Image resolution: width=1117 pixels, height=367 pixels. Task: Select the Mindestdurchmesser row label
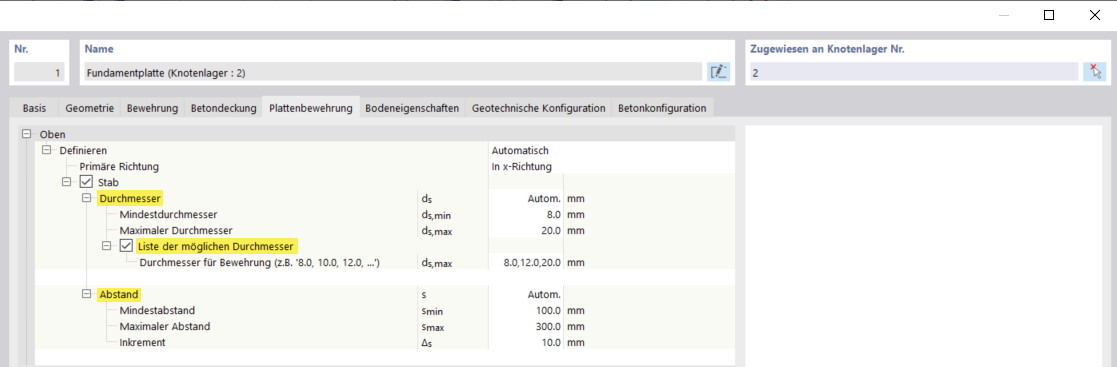168,214
